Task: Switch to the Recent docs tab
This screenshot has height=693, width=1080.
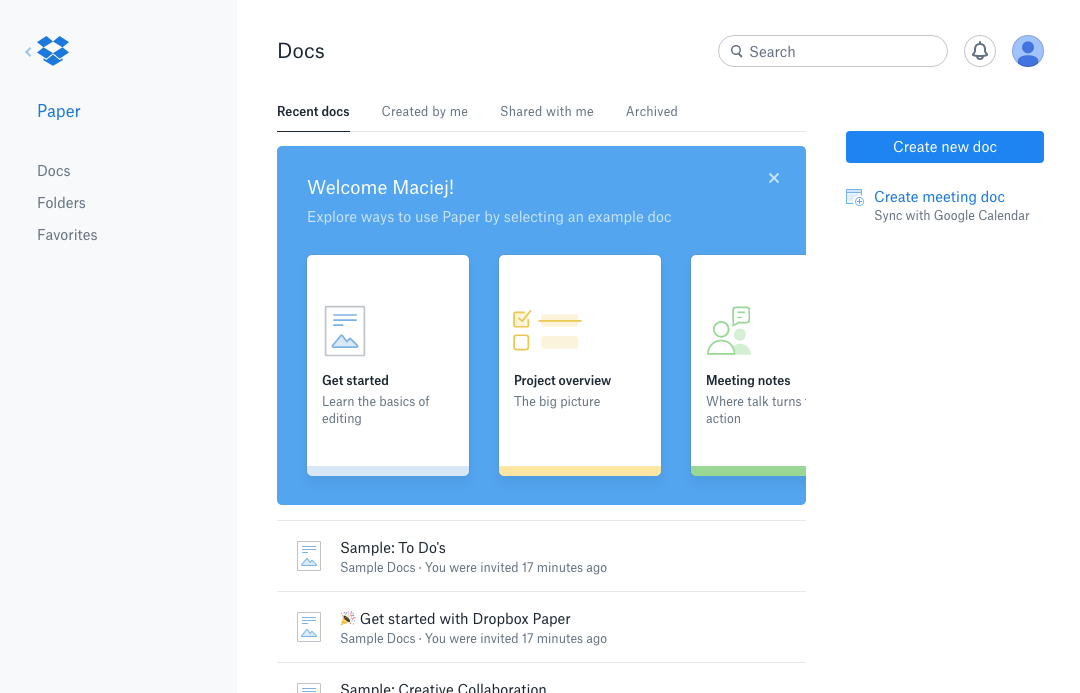Action: (313, 112)
